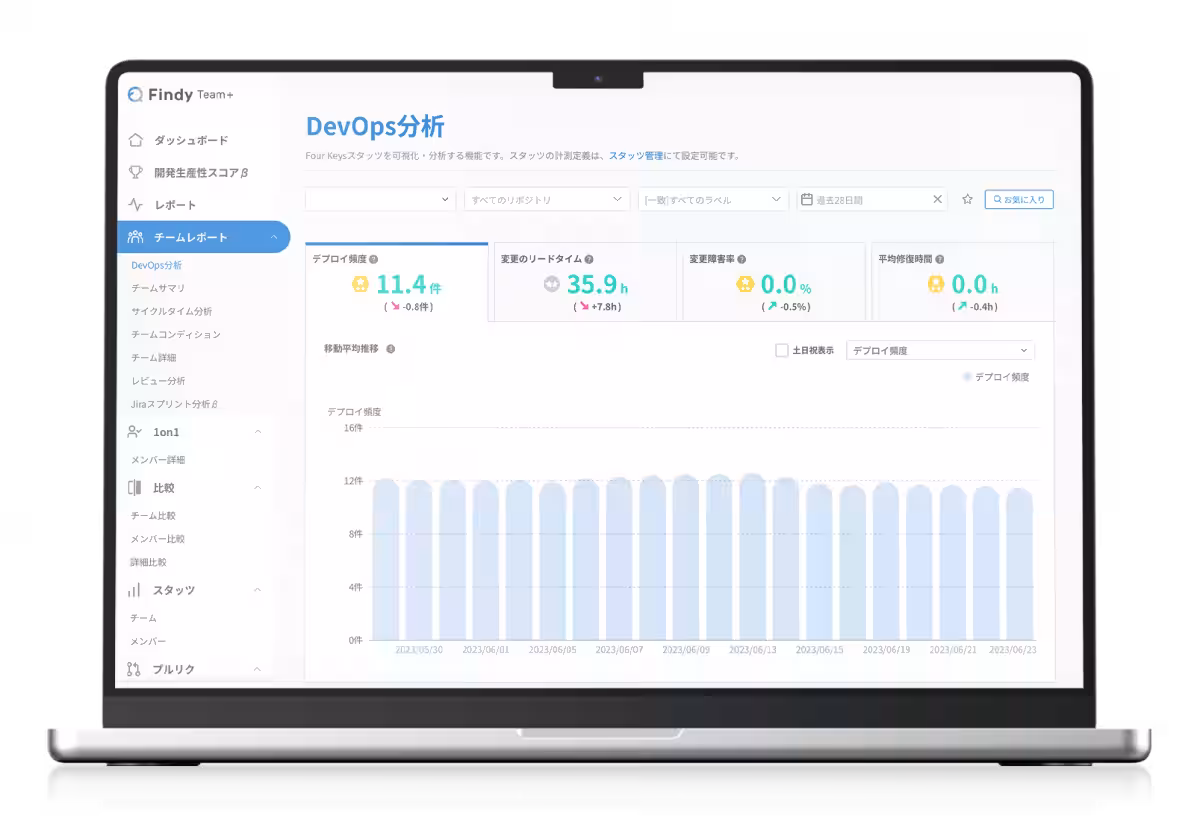Open the すべてのリポジトリ dropdown

click(x=546, y=200)
